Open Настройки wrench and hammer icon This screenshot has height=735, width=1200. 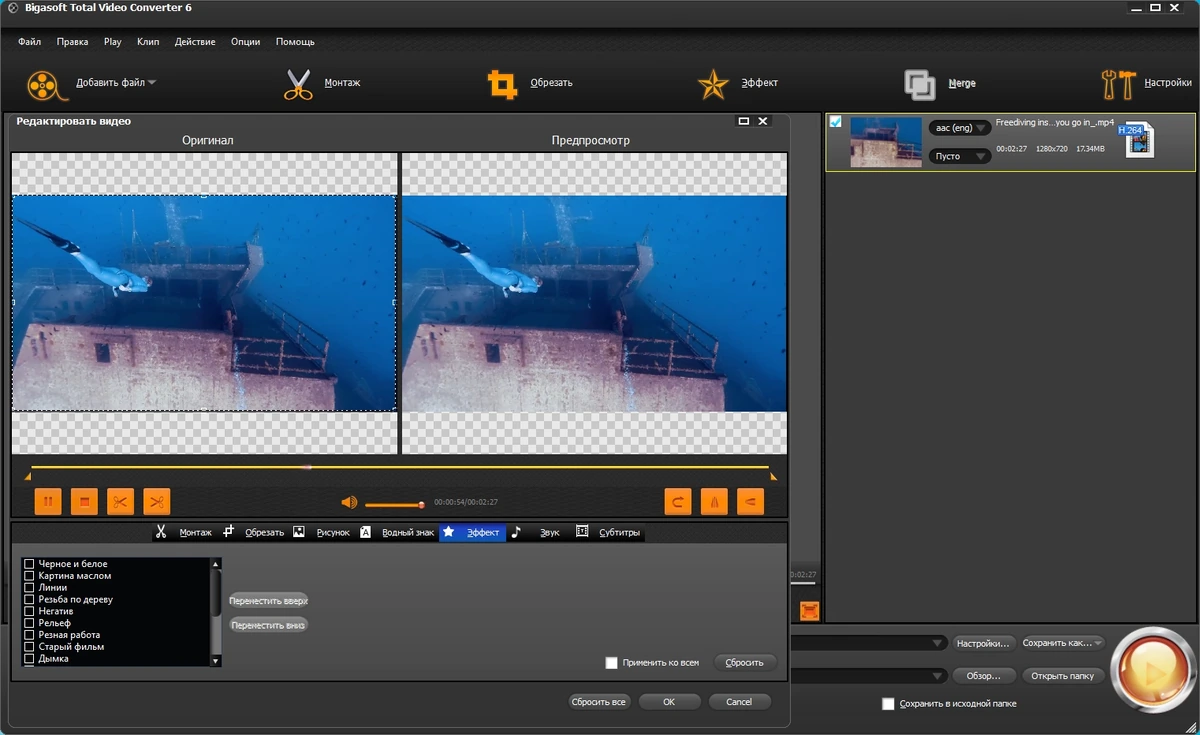coord(1117,84)
